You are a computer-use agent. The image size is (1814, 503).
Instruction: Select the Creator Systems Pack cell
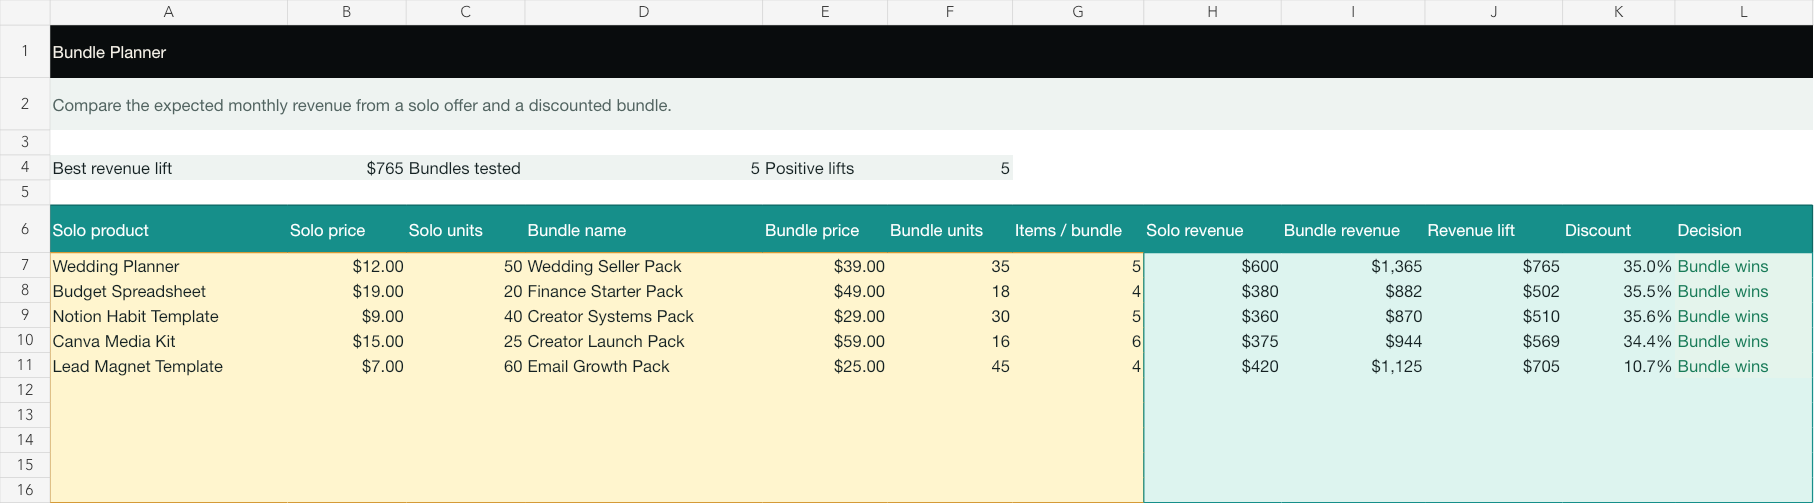pyautogui.click(x=643, y=316)
